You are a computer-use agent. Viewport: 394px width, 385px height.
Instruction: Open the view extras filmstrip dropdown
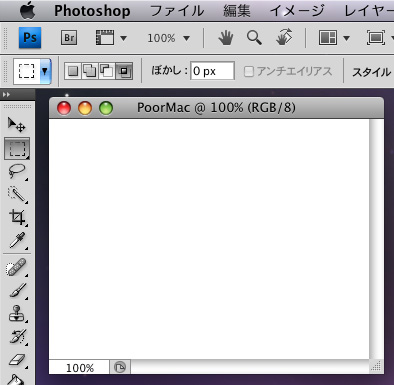coord(111,38)
